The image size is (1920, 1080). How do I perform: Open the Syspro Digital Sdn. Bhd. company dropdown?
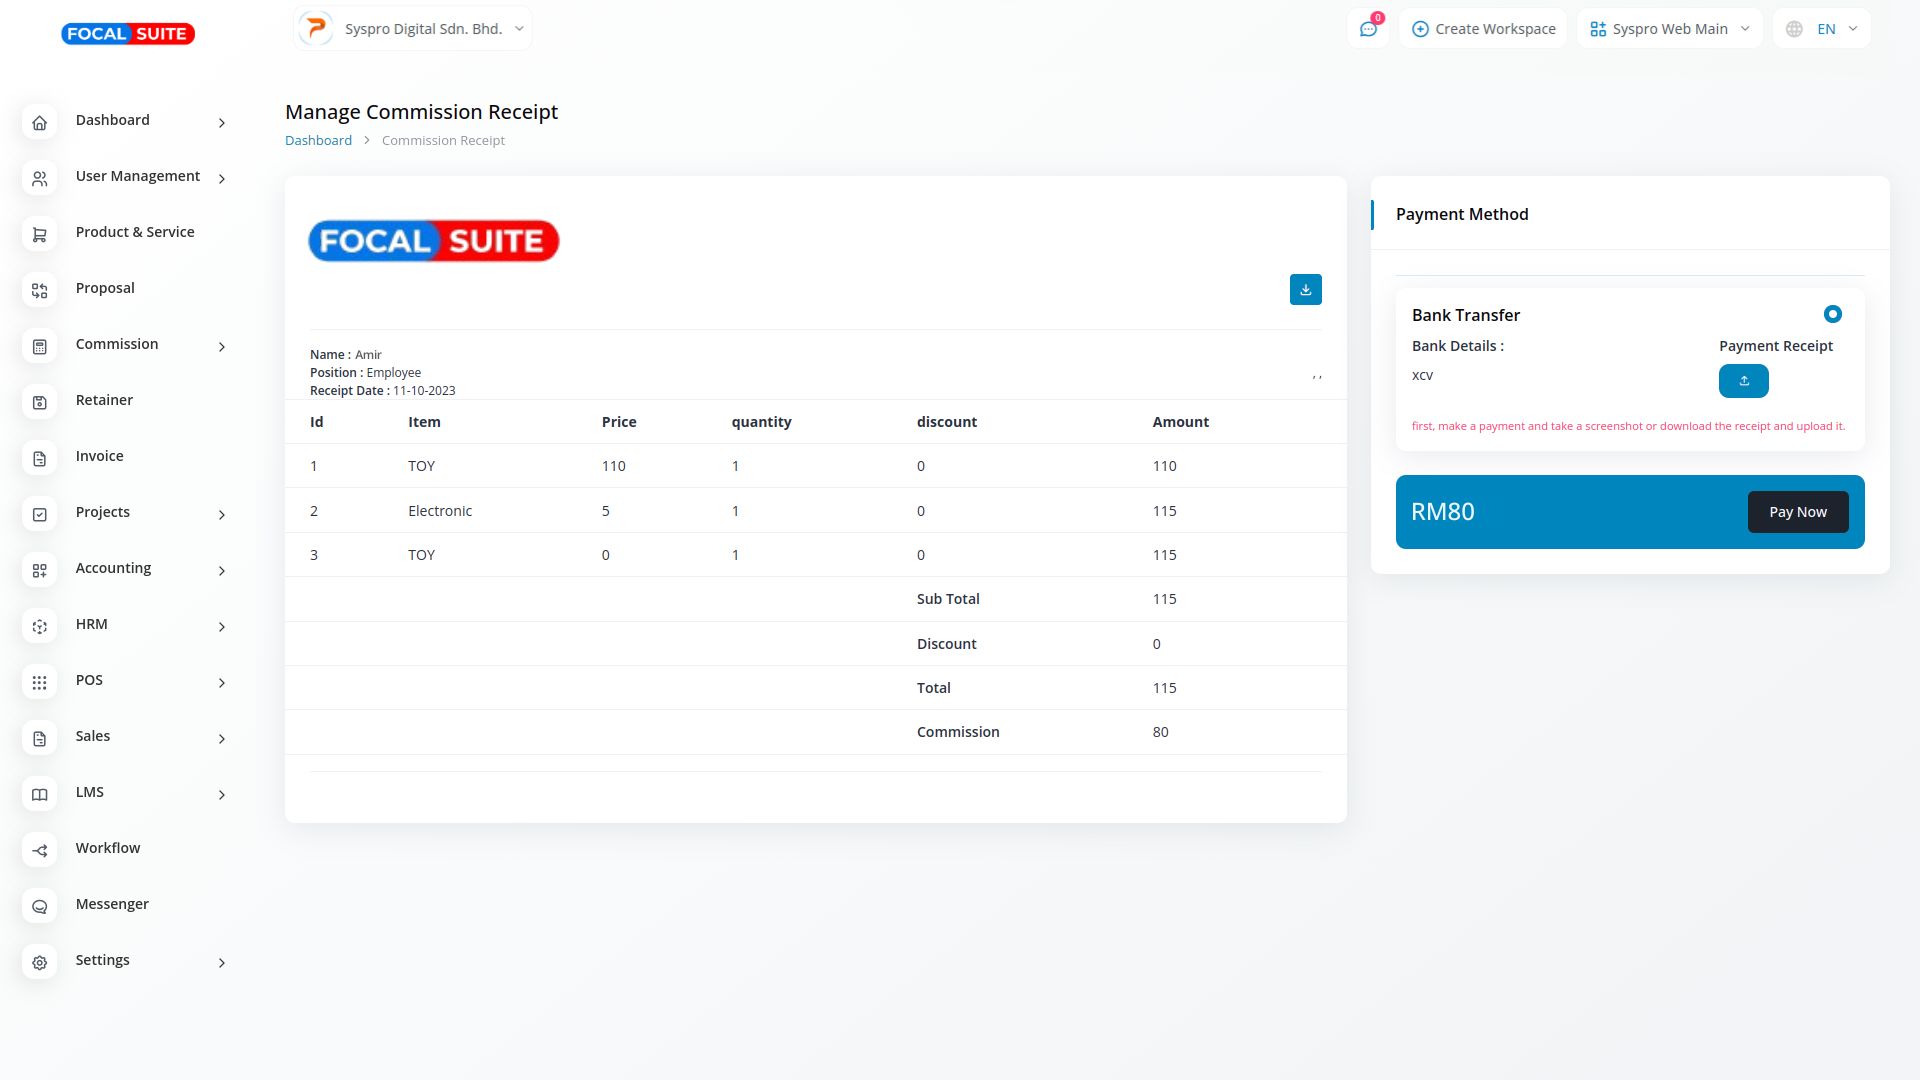tap(413, 29)
